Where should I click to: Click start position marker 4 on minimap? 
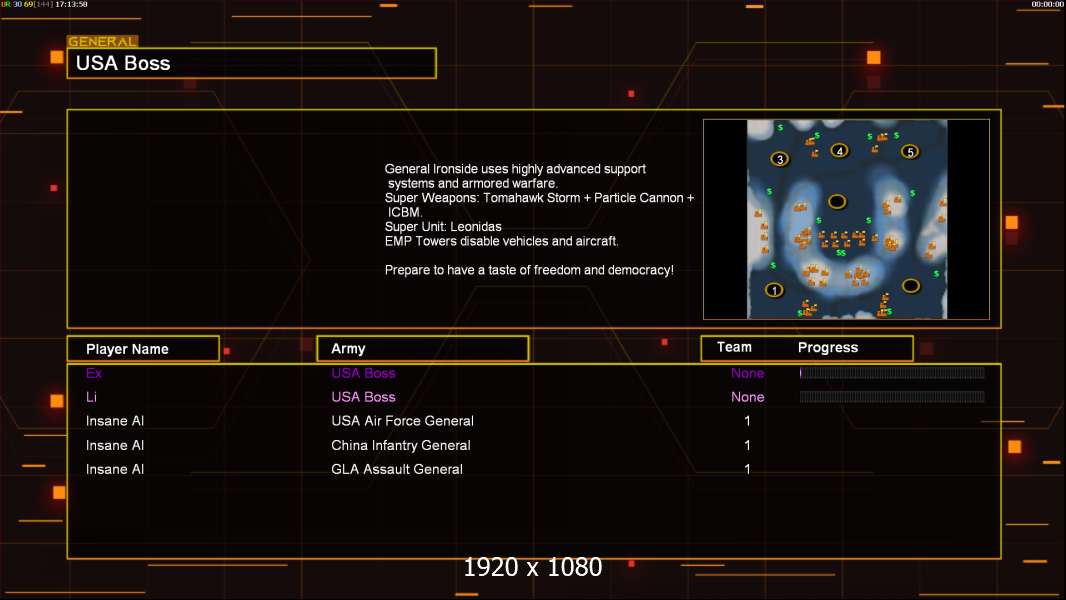pos(840,151)
